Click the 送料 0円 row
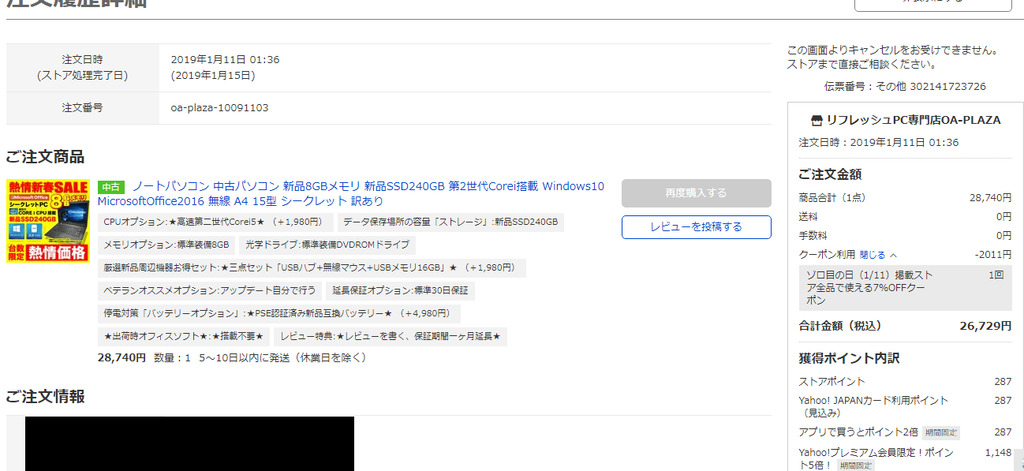1024x471 pixels. (x=905, y=217)
